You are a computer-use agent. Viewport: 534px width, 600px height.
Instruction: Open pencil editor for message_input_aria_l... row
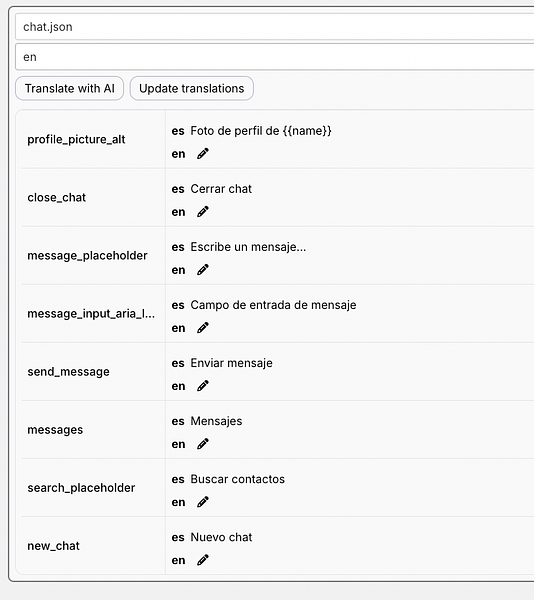tap(203, 328)
